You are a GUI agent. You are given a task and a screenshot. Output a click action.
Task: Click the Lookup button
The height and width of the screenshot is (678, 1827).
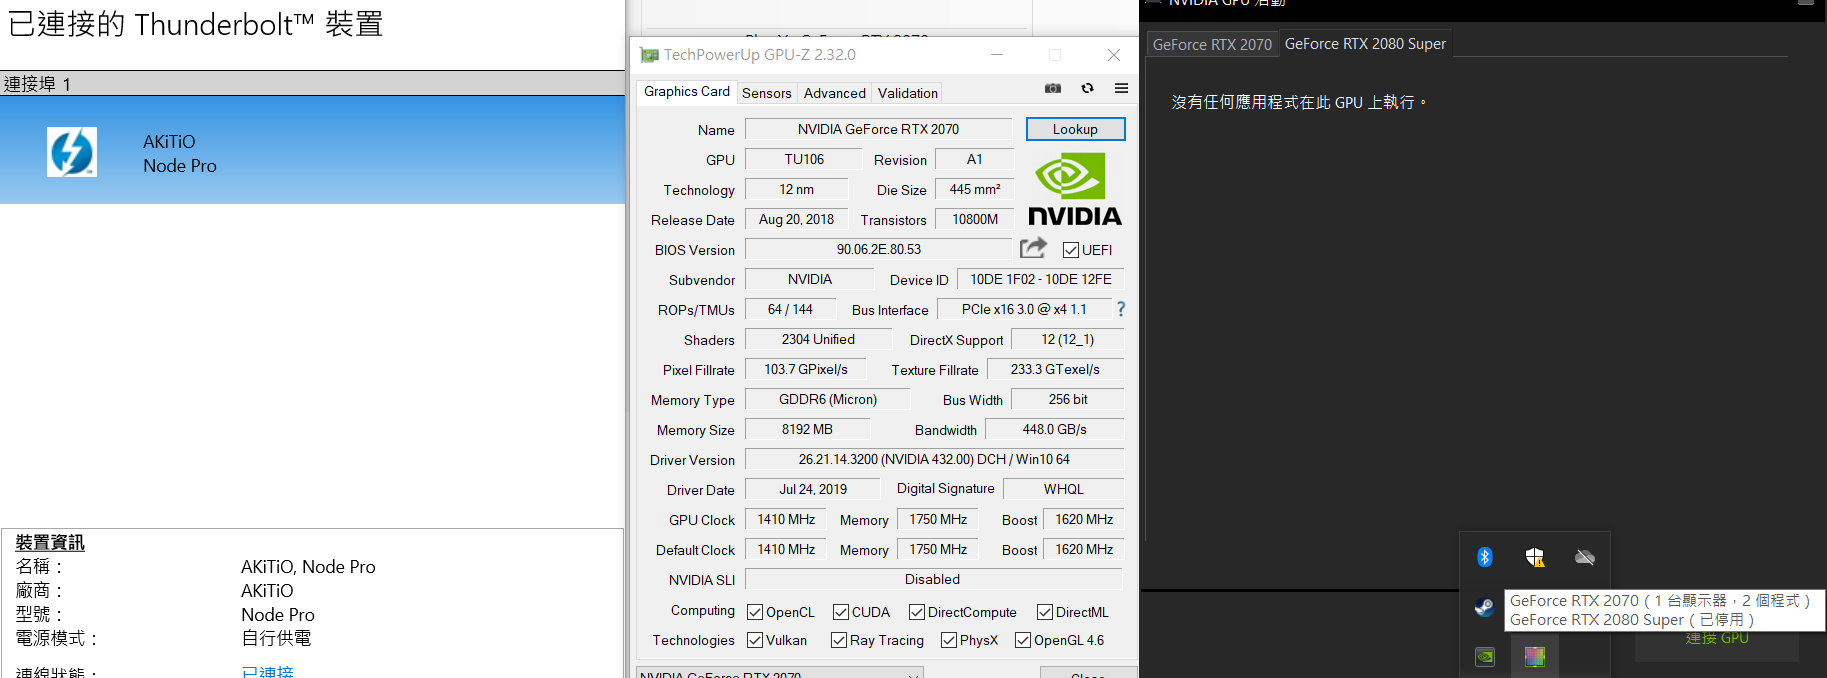(1075, 129)
